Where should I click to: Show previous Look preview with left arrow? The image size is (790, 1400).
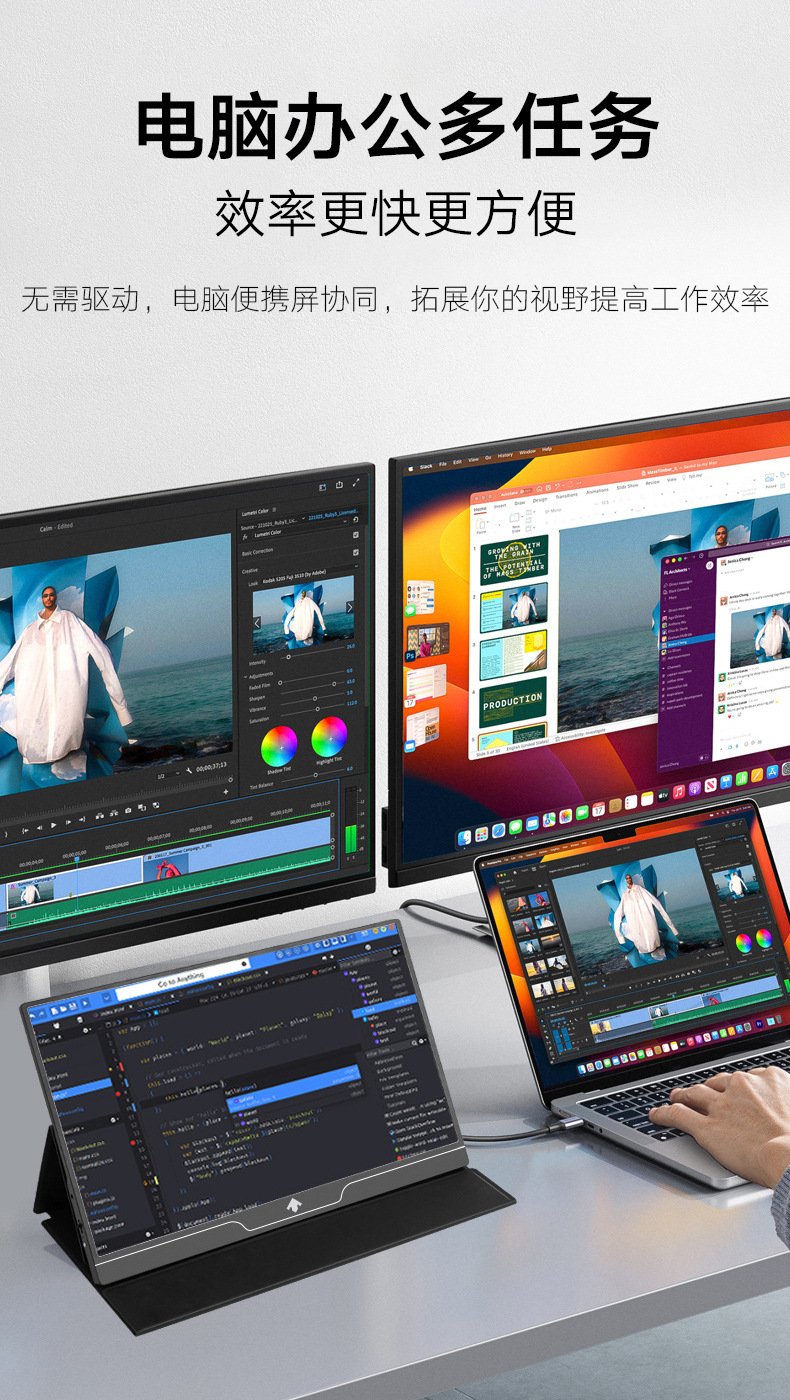[257, 623]
